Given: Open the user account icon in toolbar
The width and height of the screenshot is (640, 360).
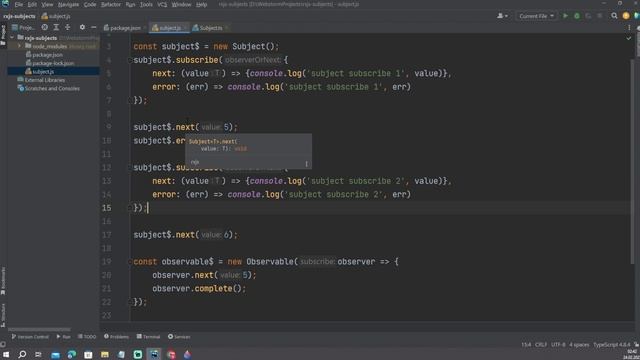Looking at the screenshot, I should click(502, 16).
